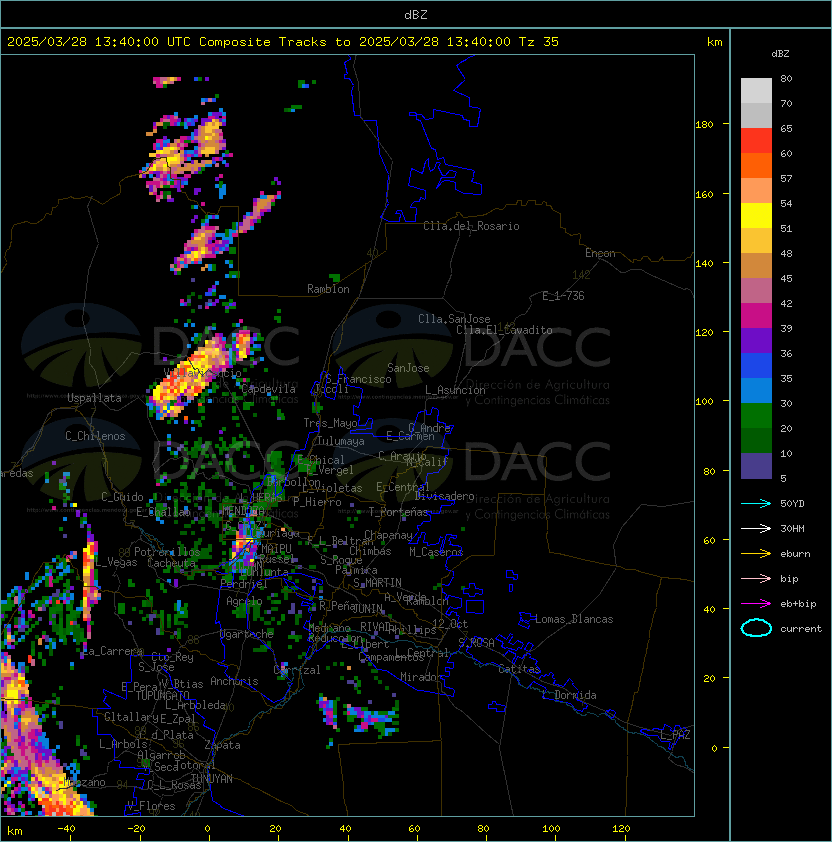Click the TUNUYAN map label
The height and width of the screenshot is (842, 832).
(x=212, y=779)
